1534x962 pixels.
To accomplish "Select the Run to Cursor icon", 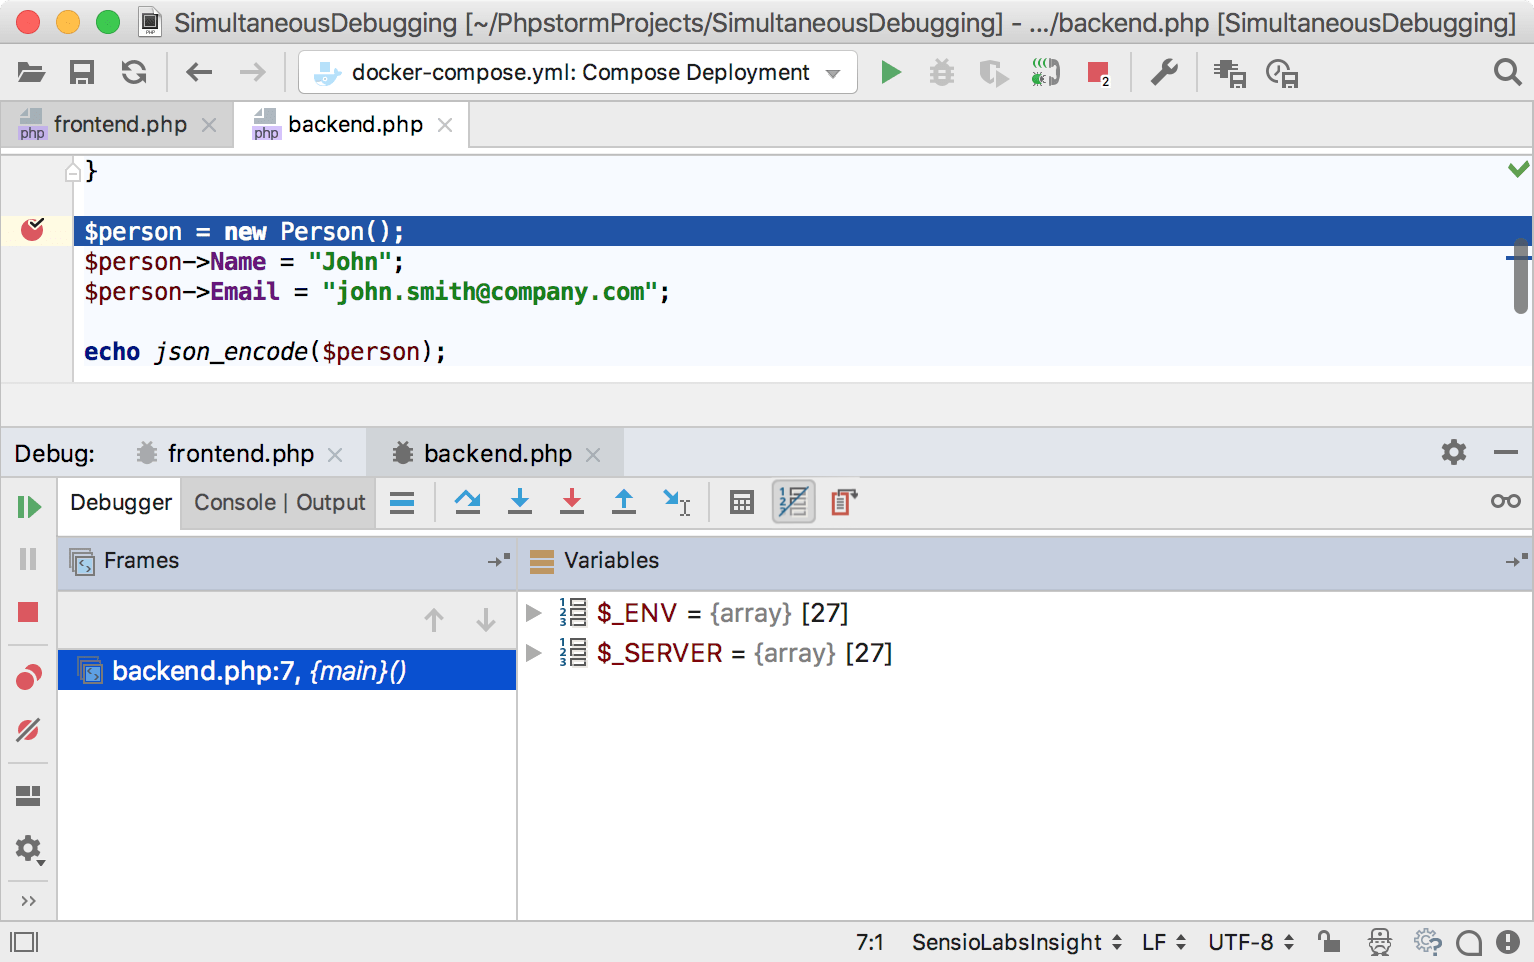I will pos(676,502).
